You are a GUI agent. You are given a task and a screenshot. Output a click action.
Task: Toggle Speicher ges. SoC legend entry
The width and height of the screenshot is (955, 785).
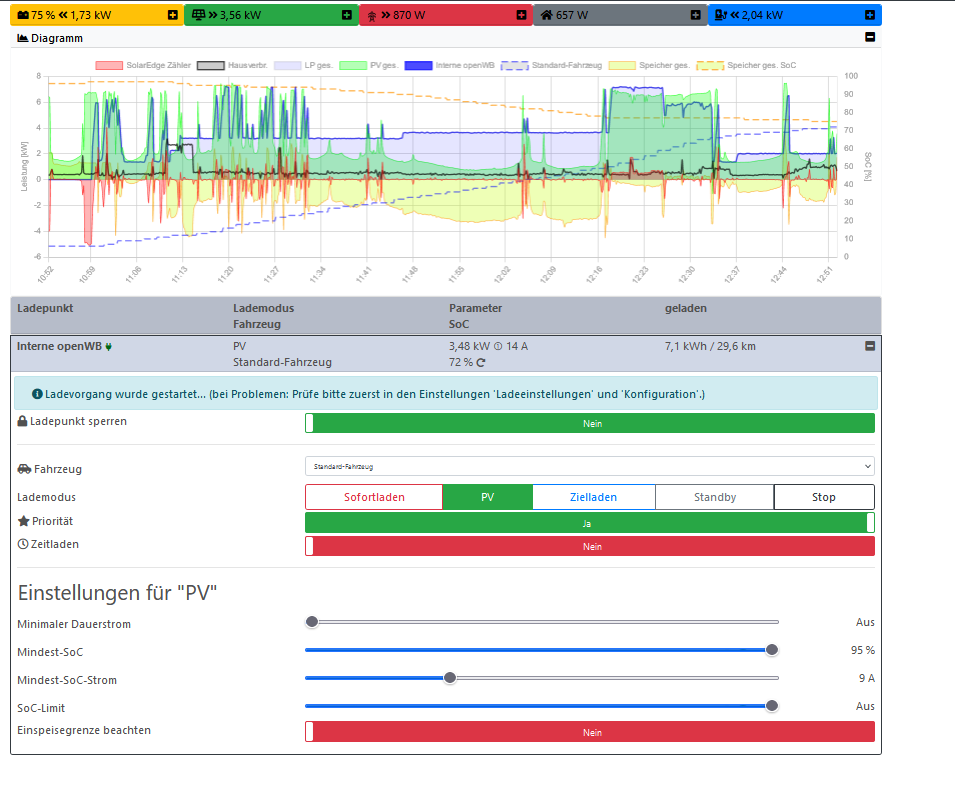coord(746,65)
